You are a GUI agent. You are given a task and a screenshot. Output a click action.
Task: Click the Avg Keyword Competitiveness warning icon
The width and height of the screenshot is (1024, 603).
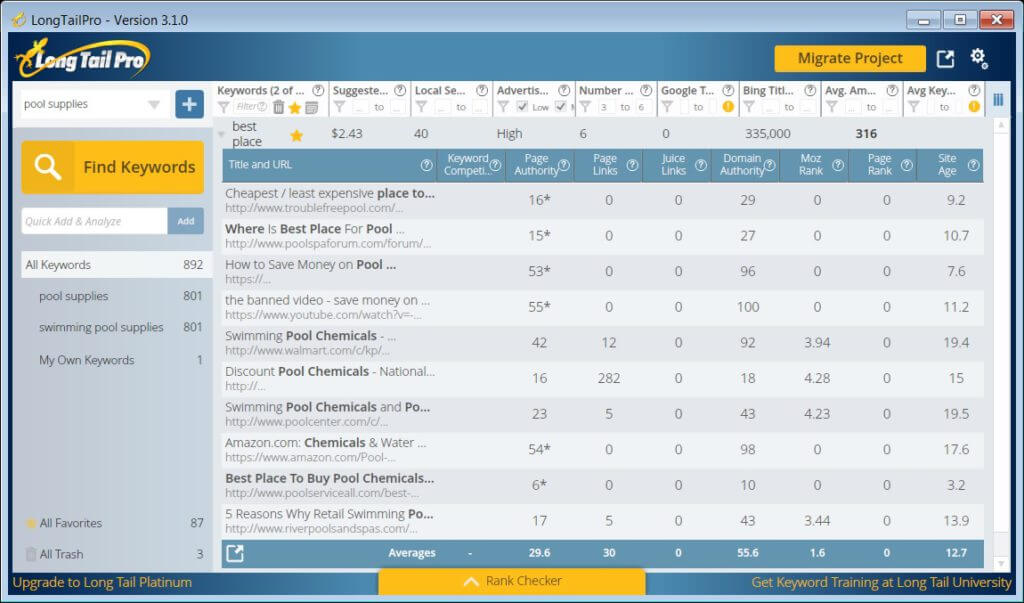pos(974,106)
